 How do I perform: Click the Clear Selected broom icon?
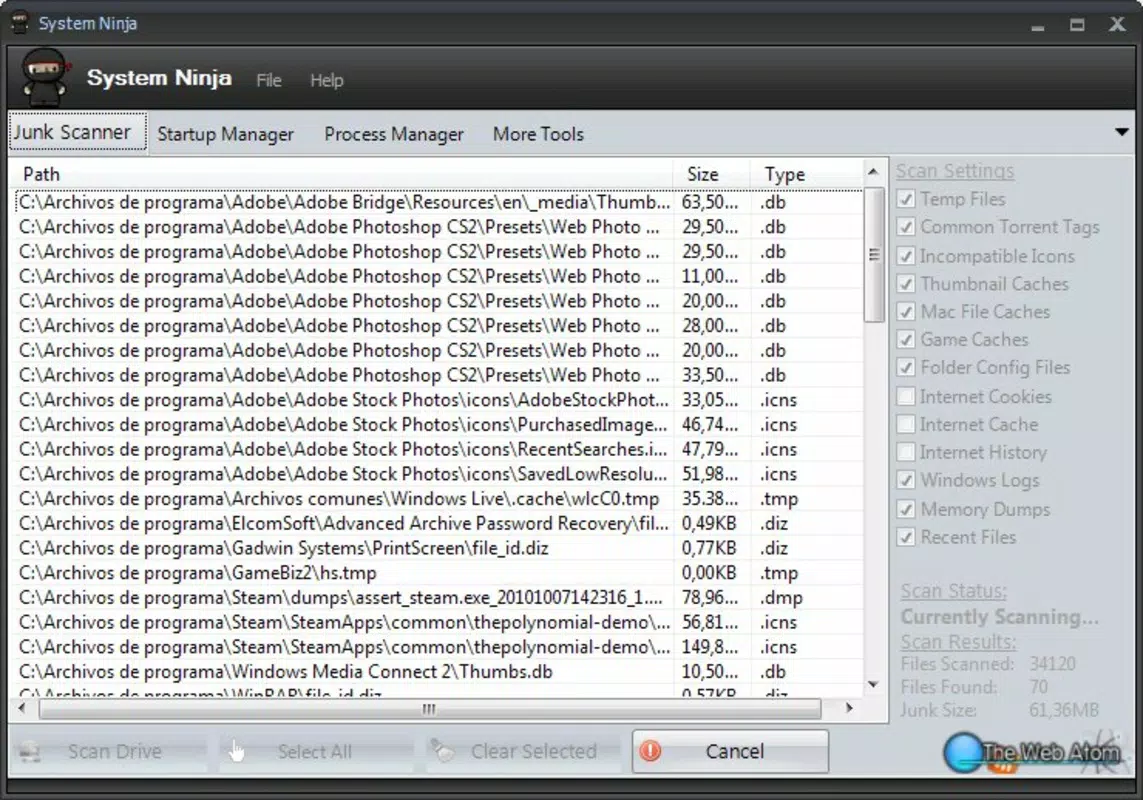442,750
